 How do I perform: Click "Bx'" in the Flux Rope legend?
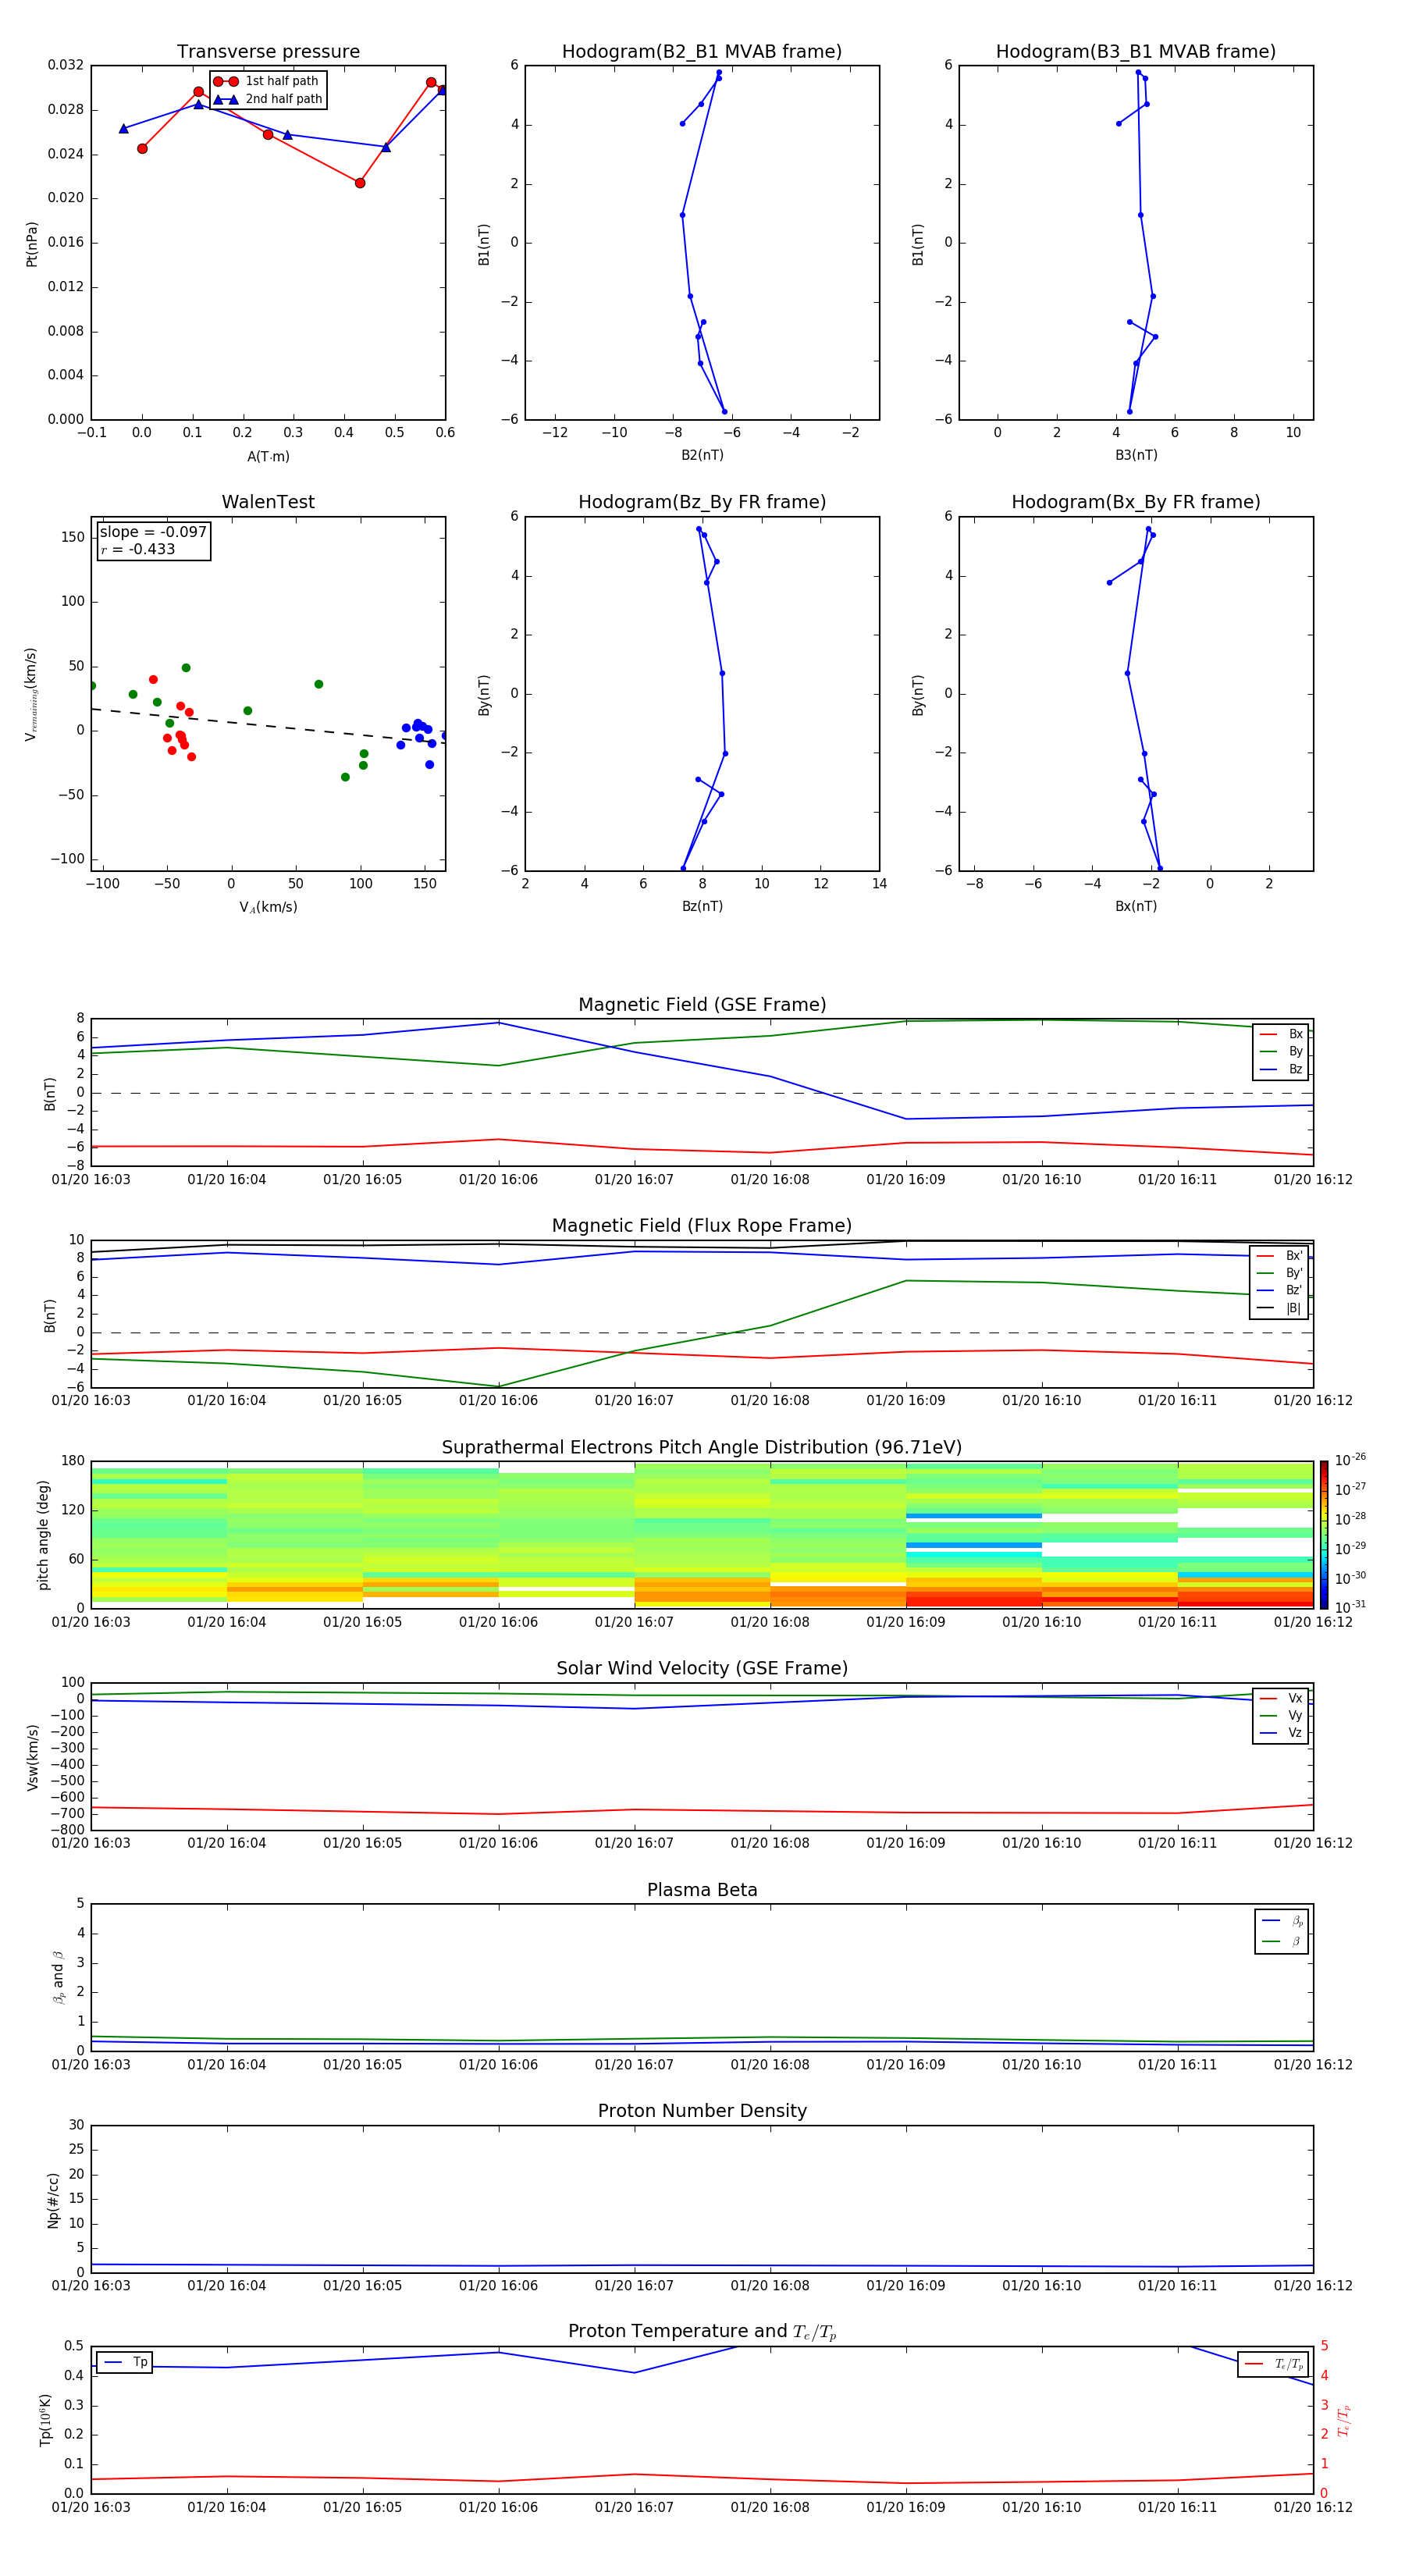(x=1294, y=1256)
